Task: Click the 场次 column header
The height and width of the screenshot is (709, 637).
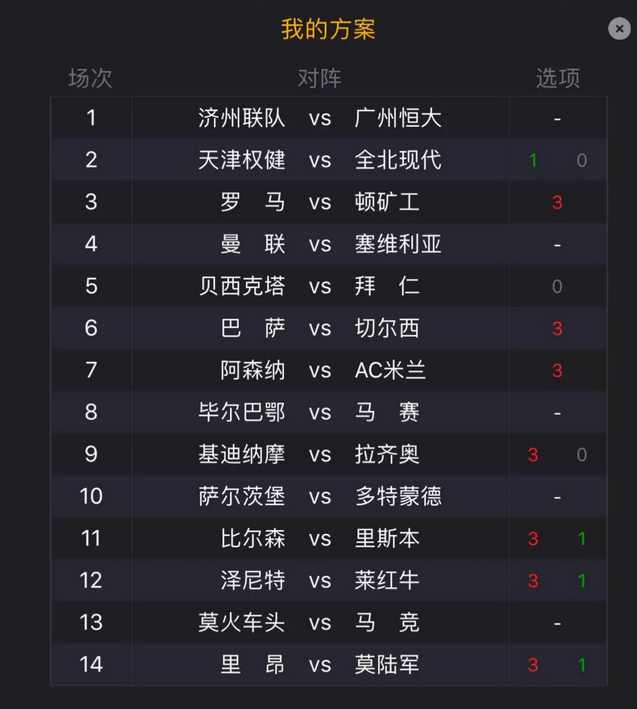Action: click(x=90, y=78)
